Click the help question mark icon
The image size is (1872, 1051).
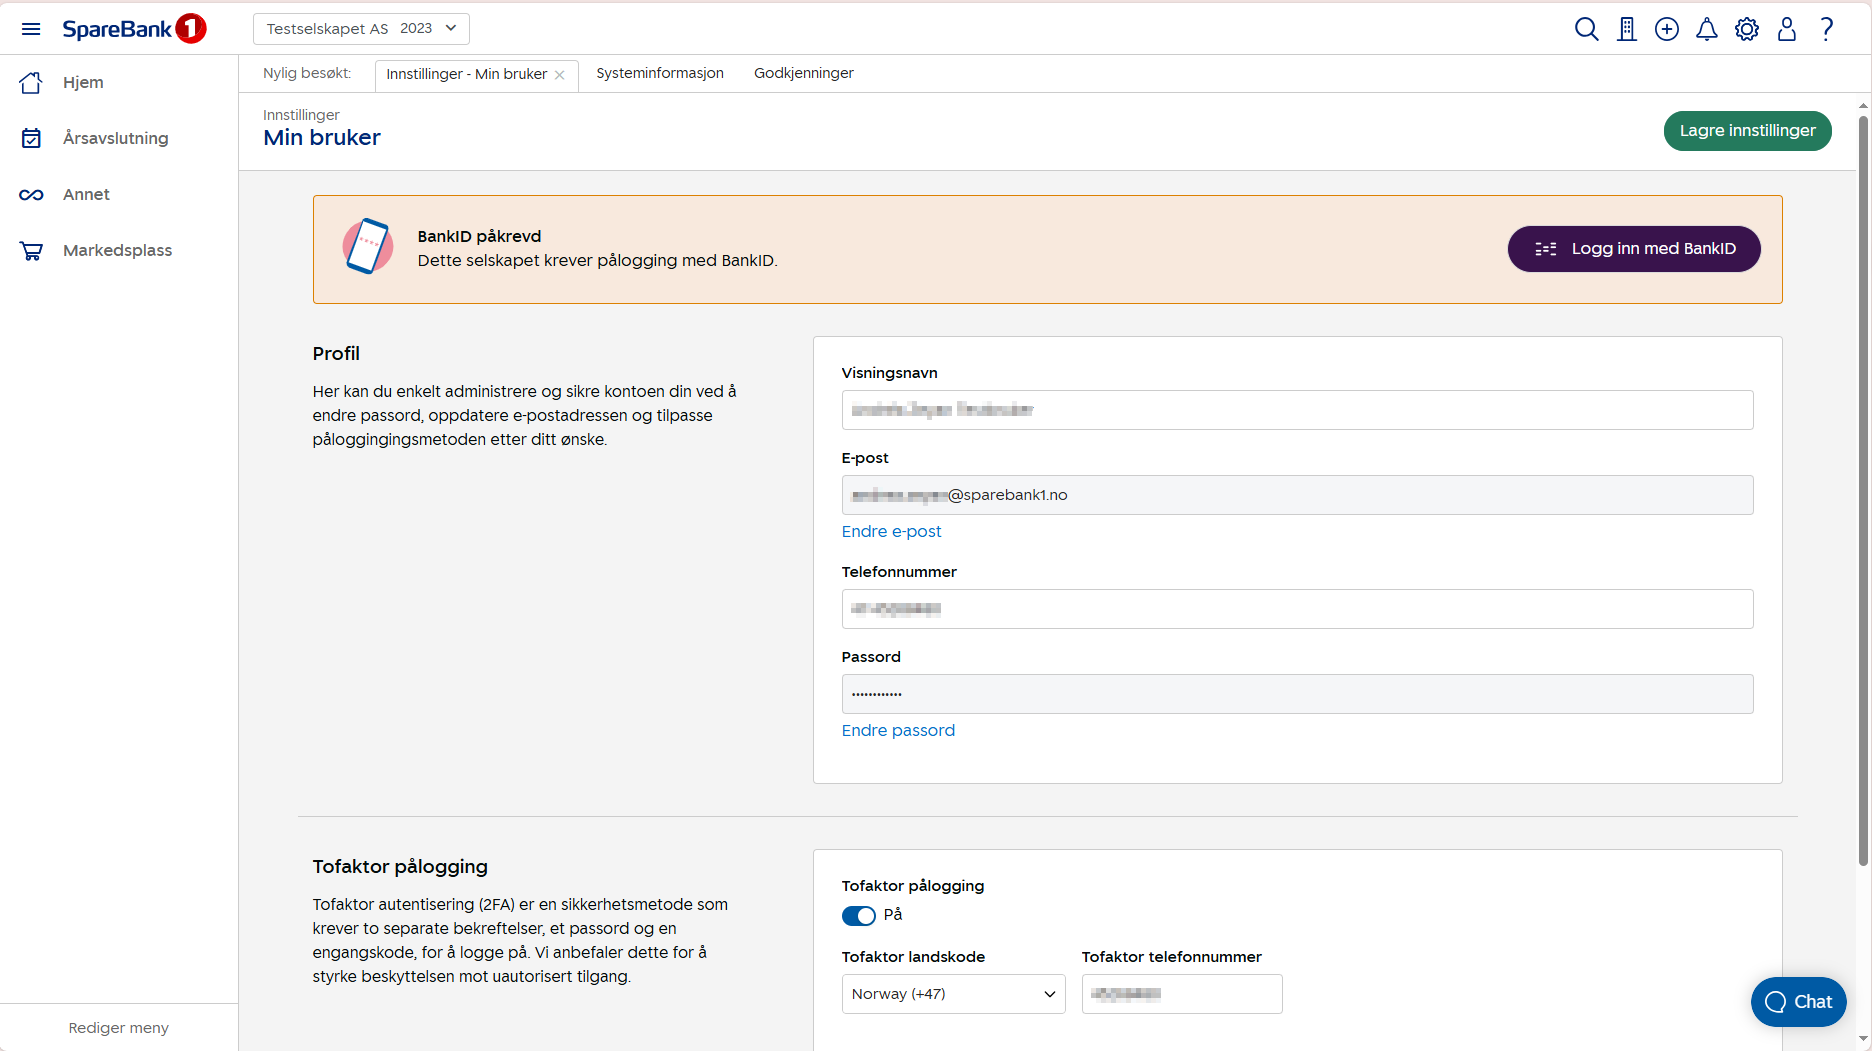[1827, 29]
